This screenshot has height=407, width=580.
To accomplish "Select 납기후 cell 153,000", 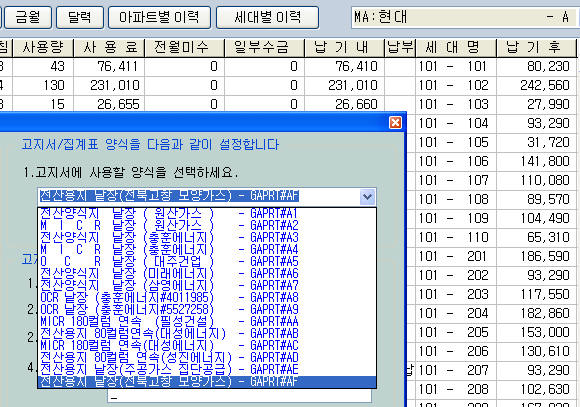I will tap(537, 332).
